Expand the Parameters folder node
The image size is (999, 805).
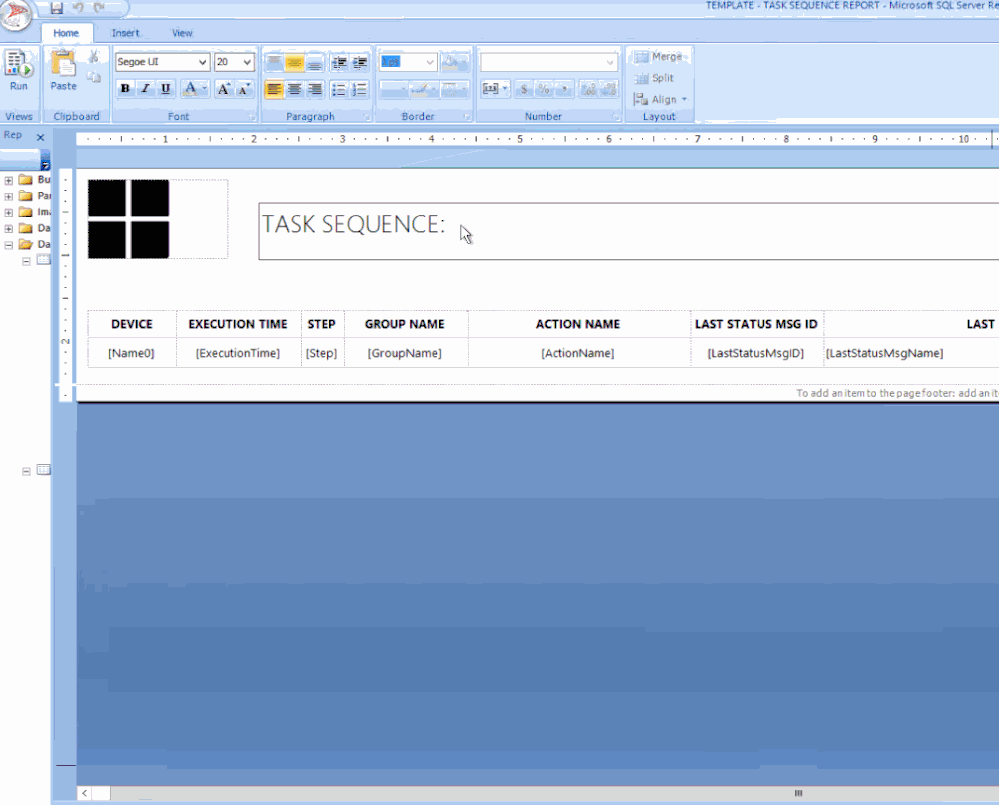(9, 196)
